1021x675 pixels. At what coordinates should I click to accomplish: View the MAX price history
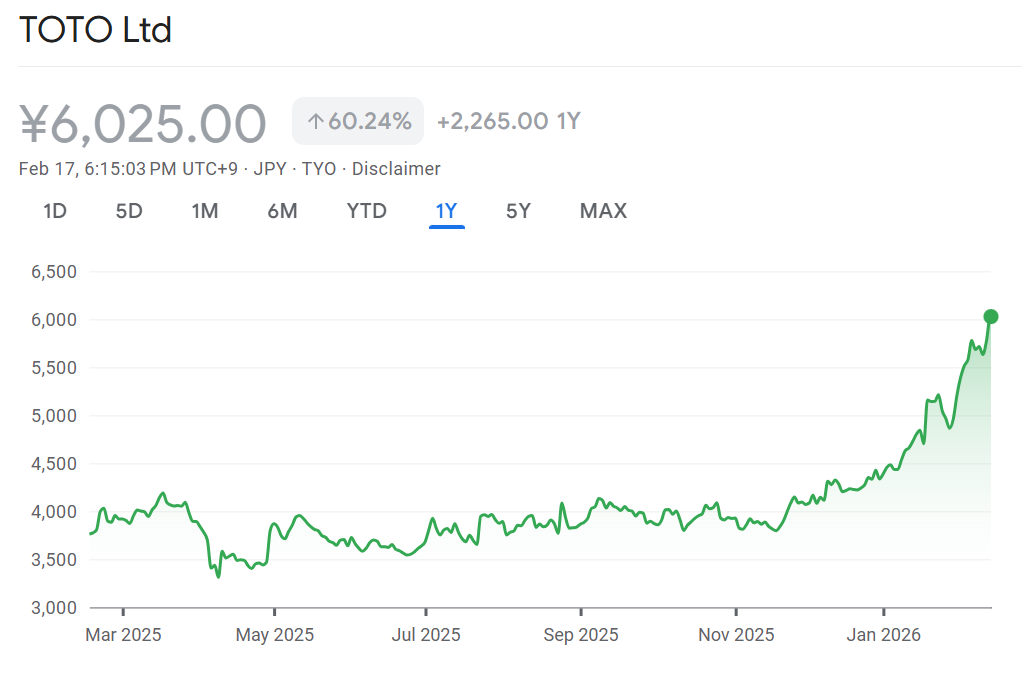coord(603,211)
